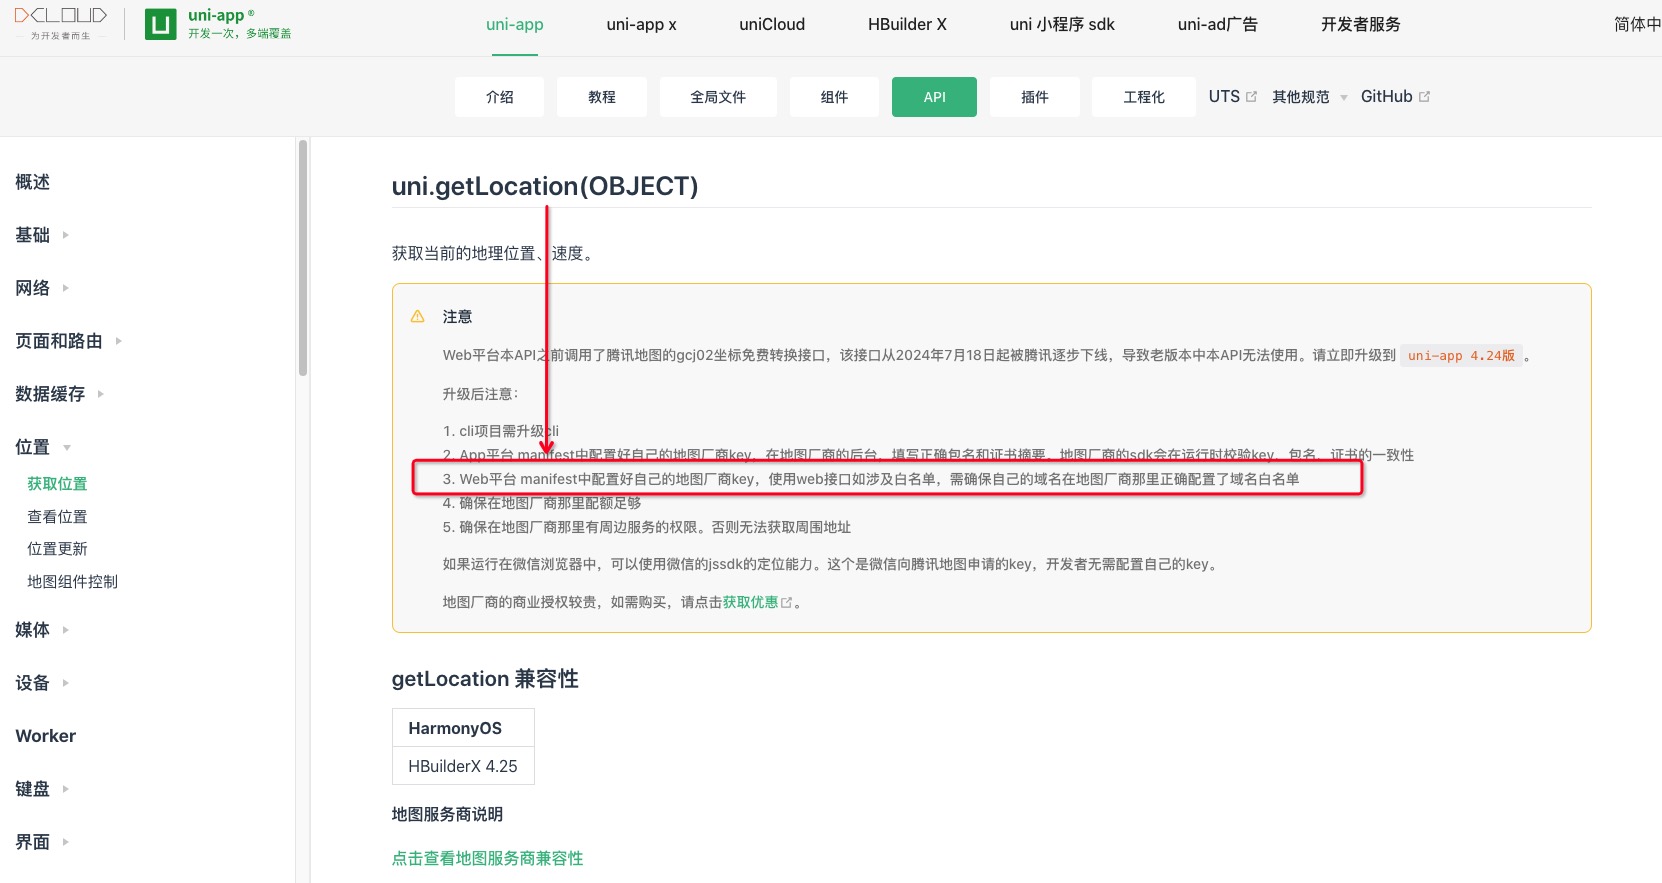Open the HBuilder X top tab
Image resolution: width=1662 pixels, height=883 pixels.
[906, 25]
